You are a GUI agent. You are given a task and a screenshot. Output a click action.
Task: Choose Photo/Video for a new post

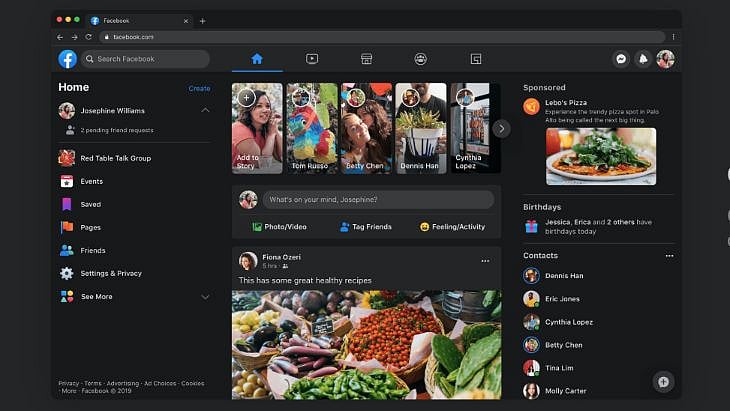[x=279, y=227]
